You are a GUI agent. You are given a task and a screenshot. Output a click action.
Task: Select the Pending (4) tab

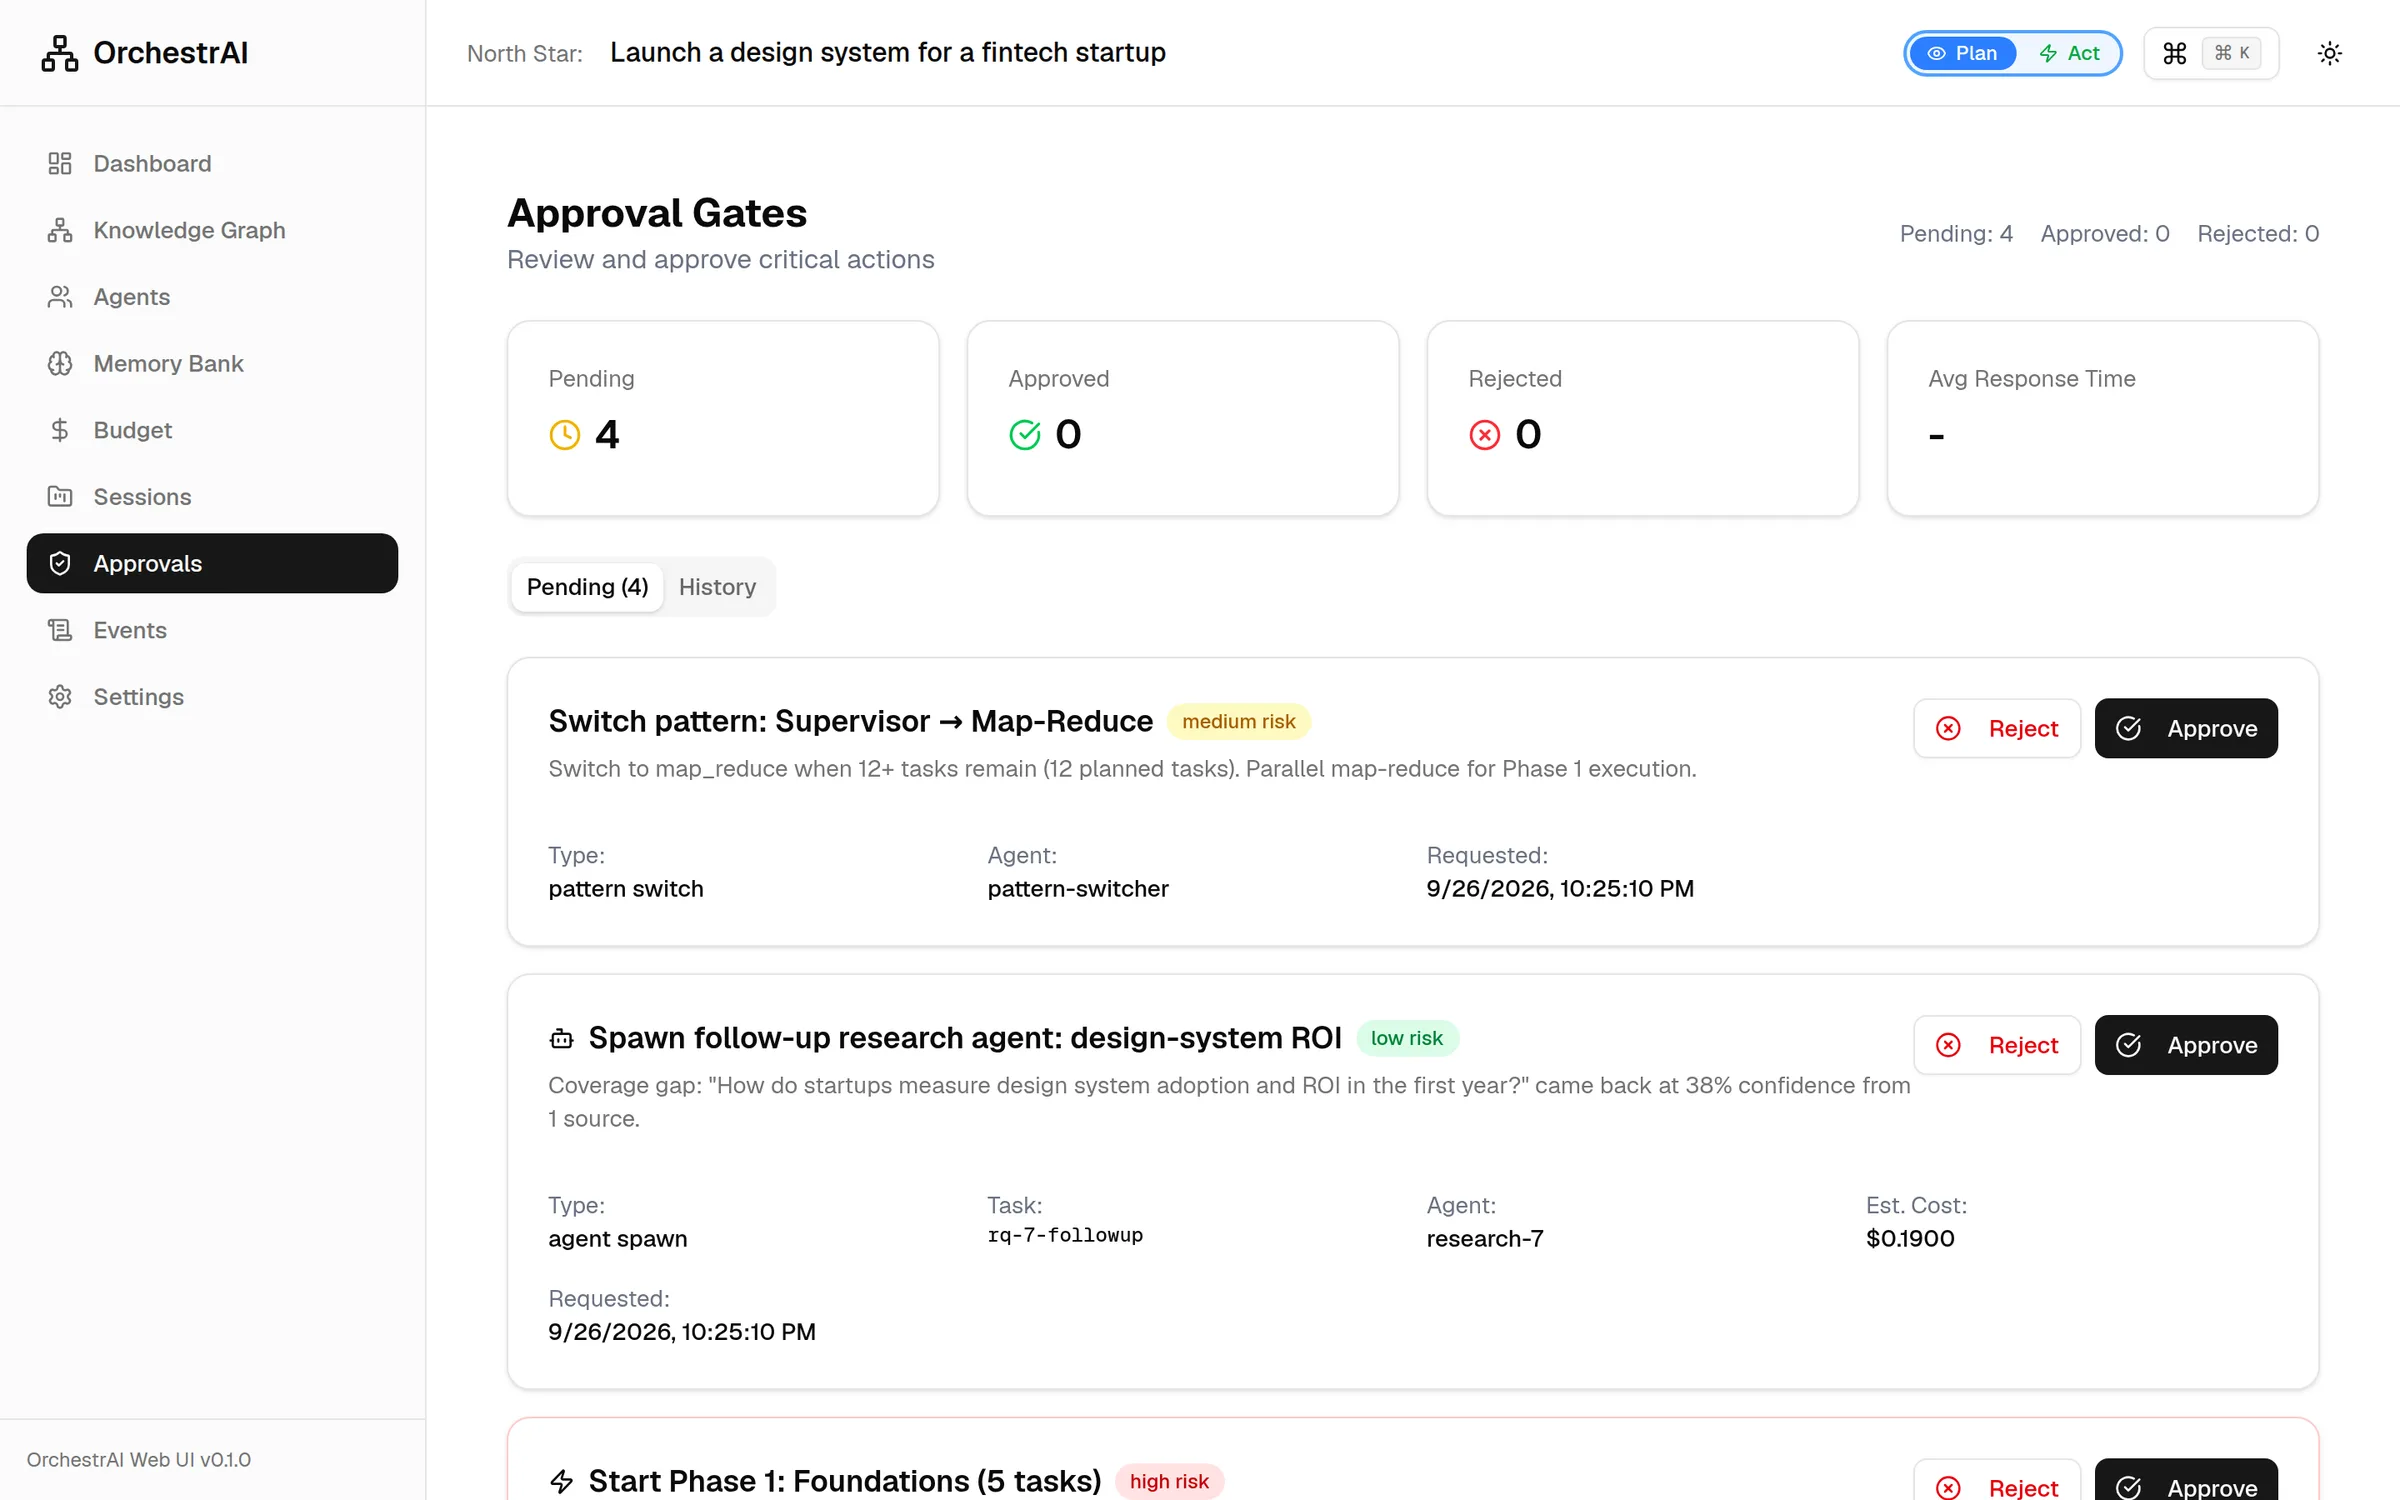pos(587,587)
